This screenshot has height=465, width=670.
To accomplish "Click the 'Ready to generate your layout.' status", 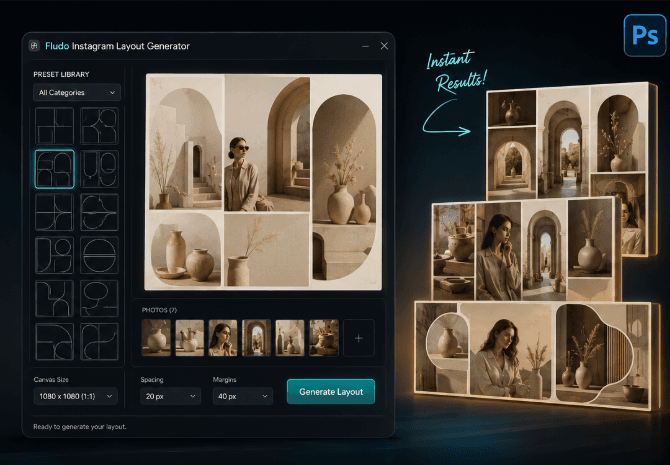I will 80,427.
